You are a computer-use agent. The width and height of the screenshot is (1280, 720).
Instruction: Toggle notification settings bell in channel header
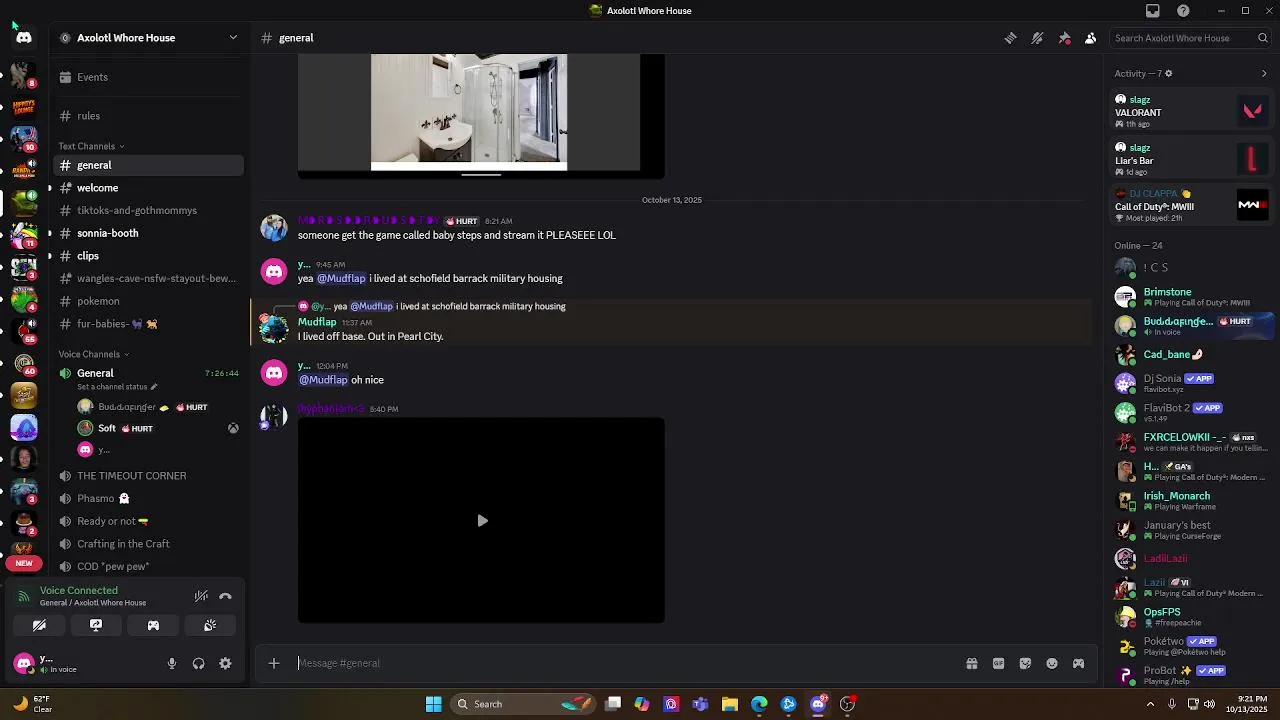coord(1037,38)
